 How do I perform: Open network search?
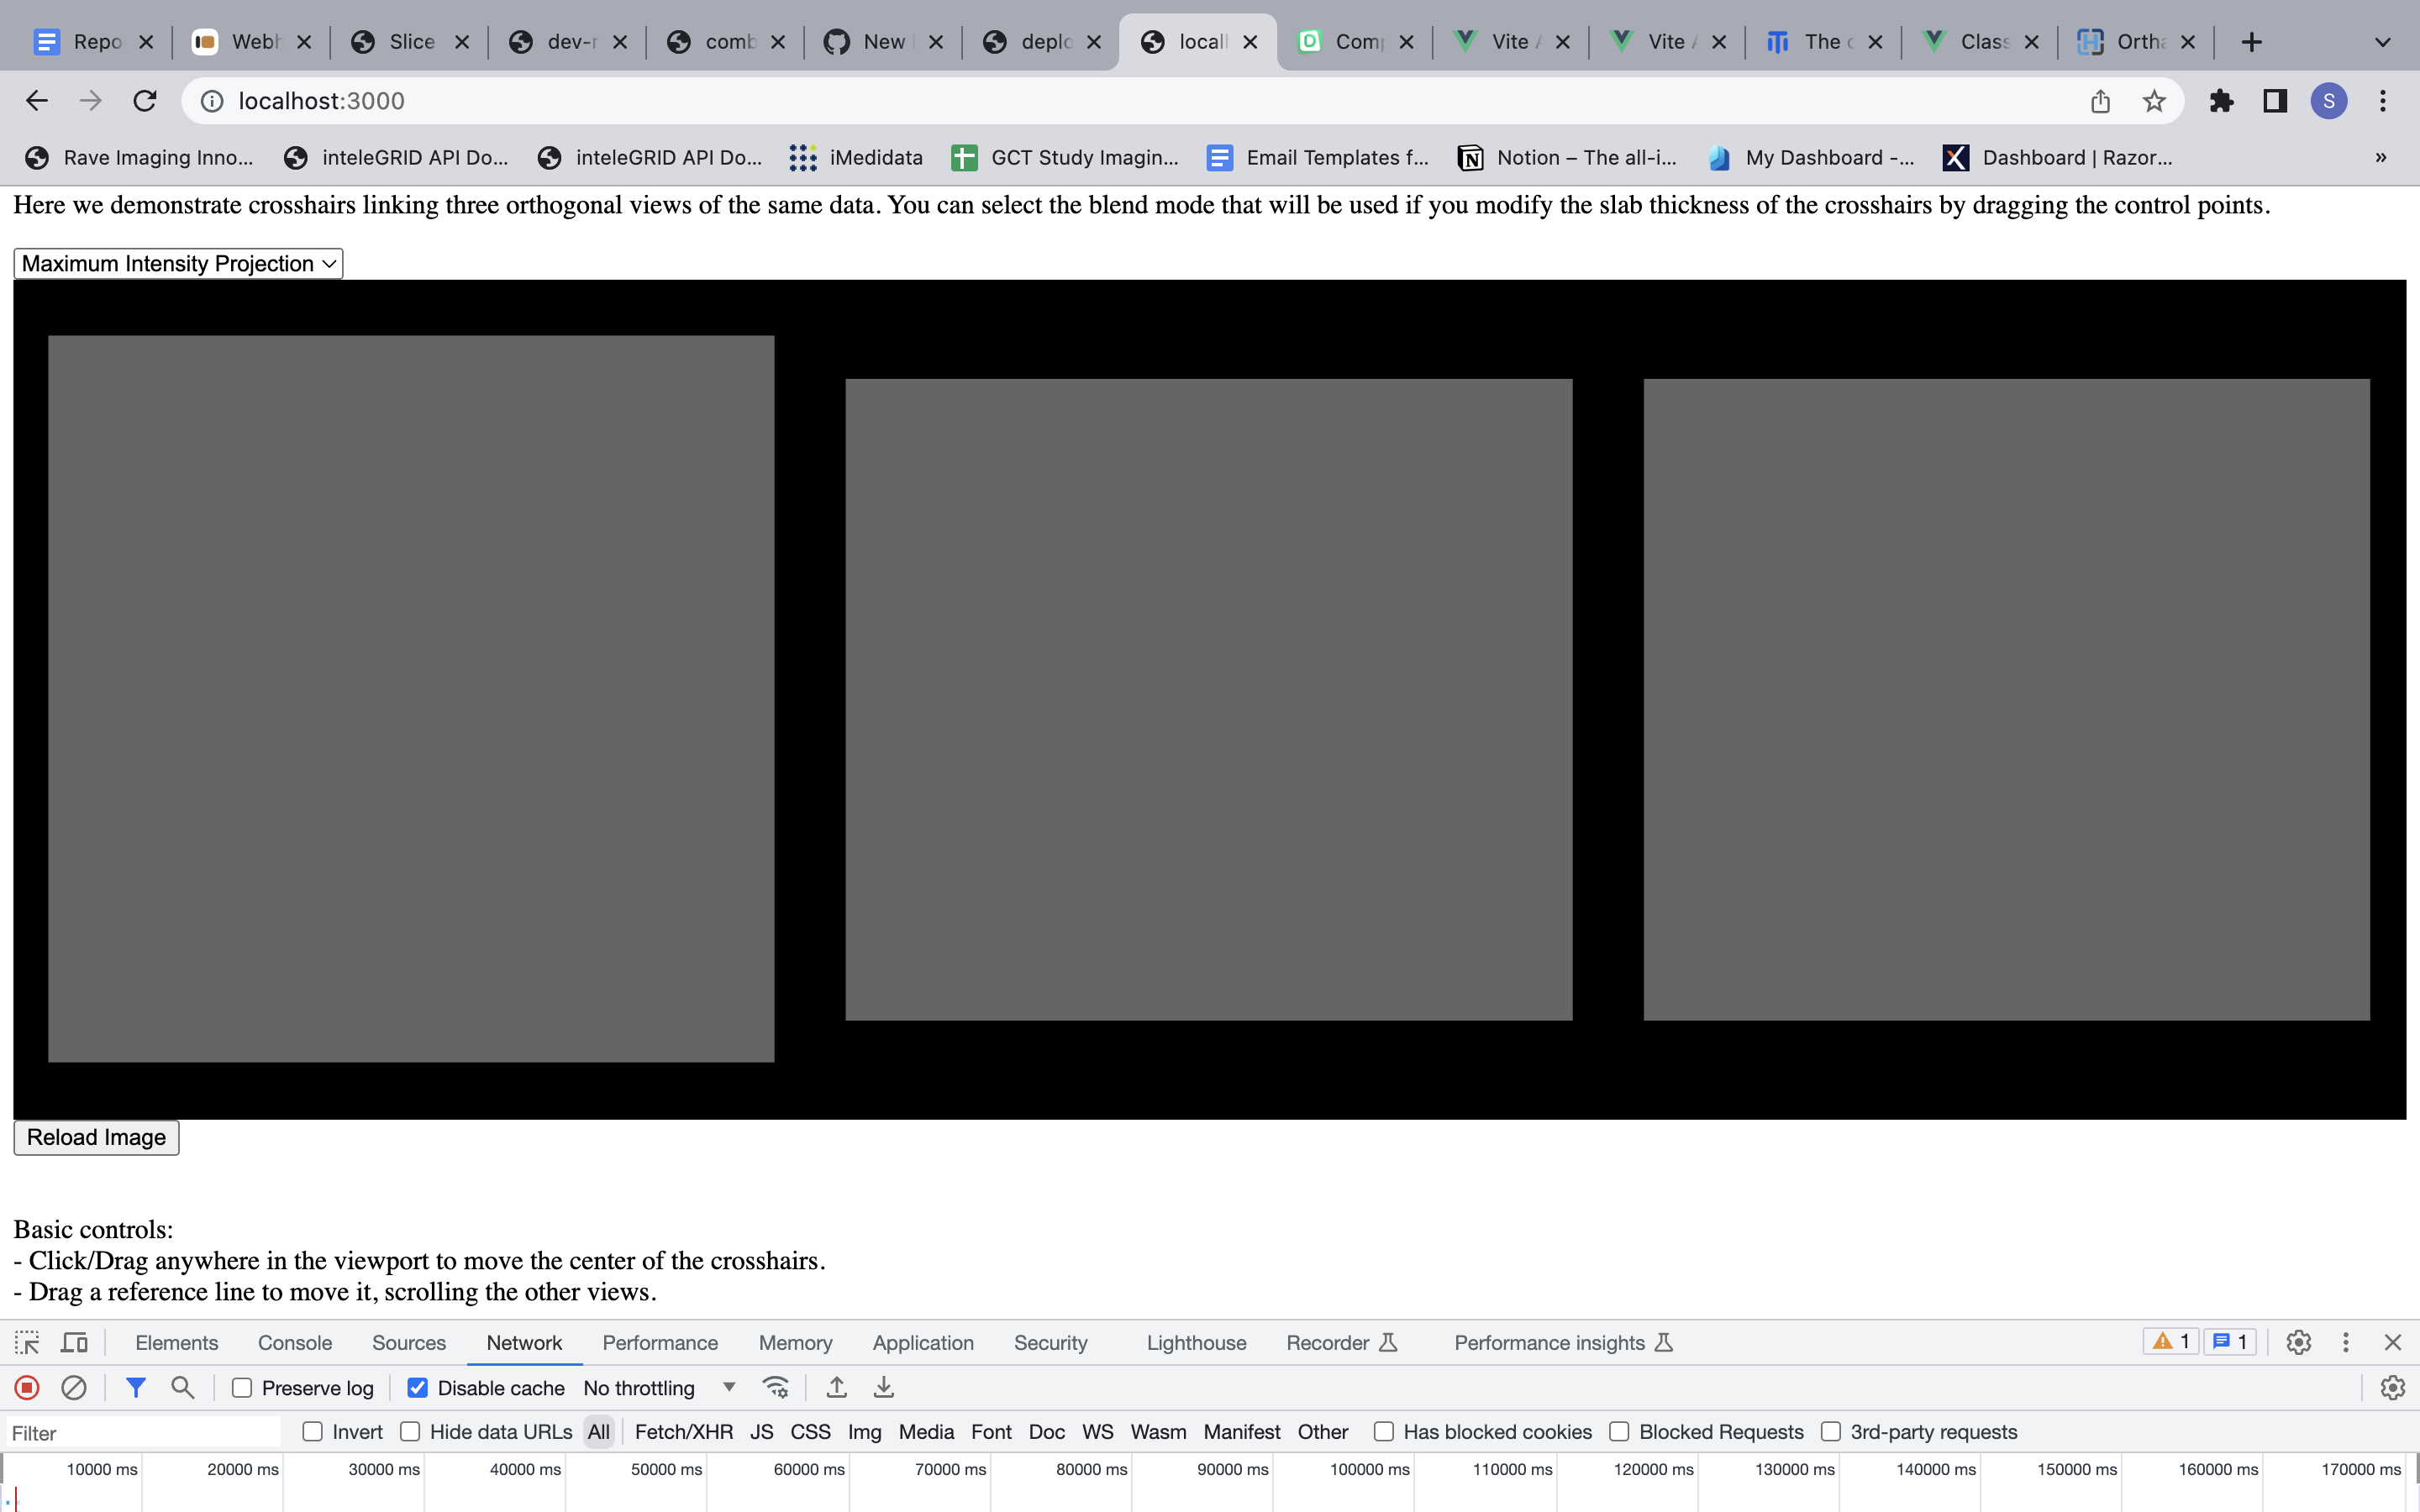[x=182, y=1387]
